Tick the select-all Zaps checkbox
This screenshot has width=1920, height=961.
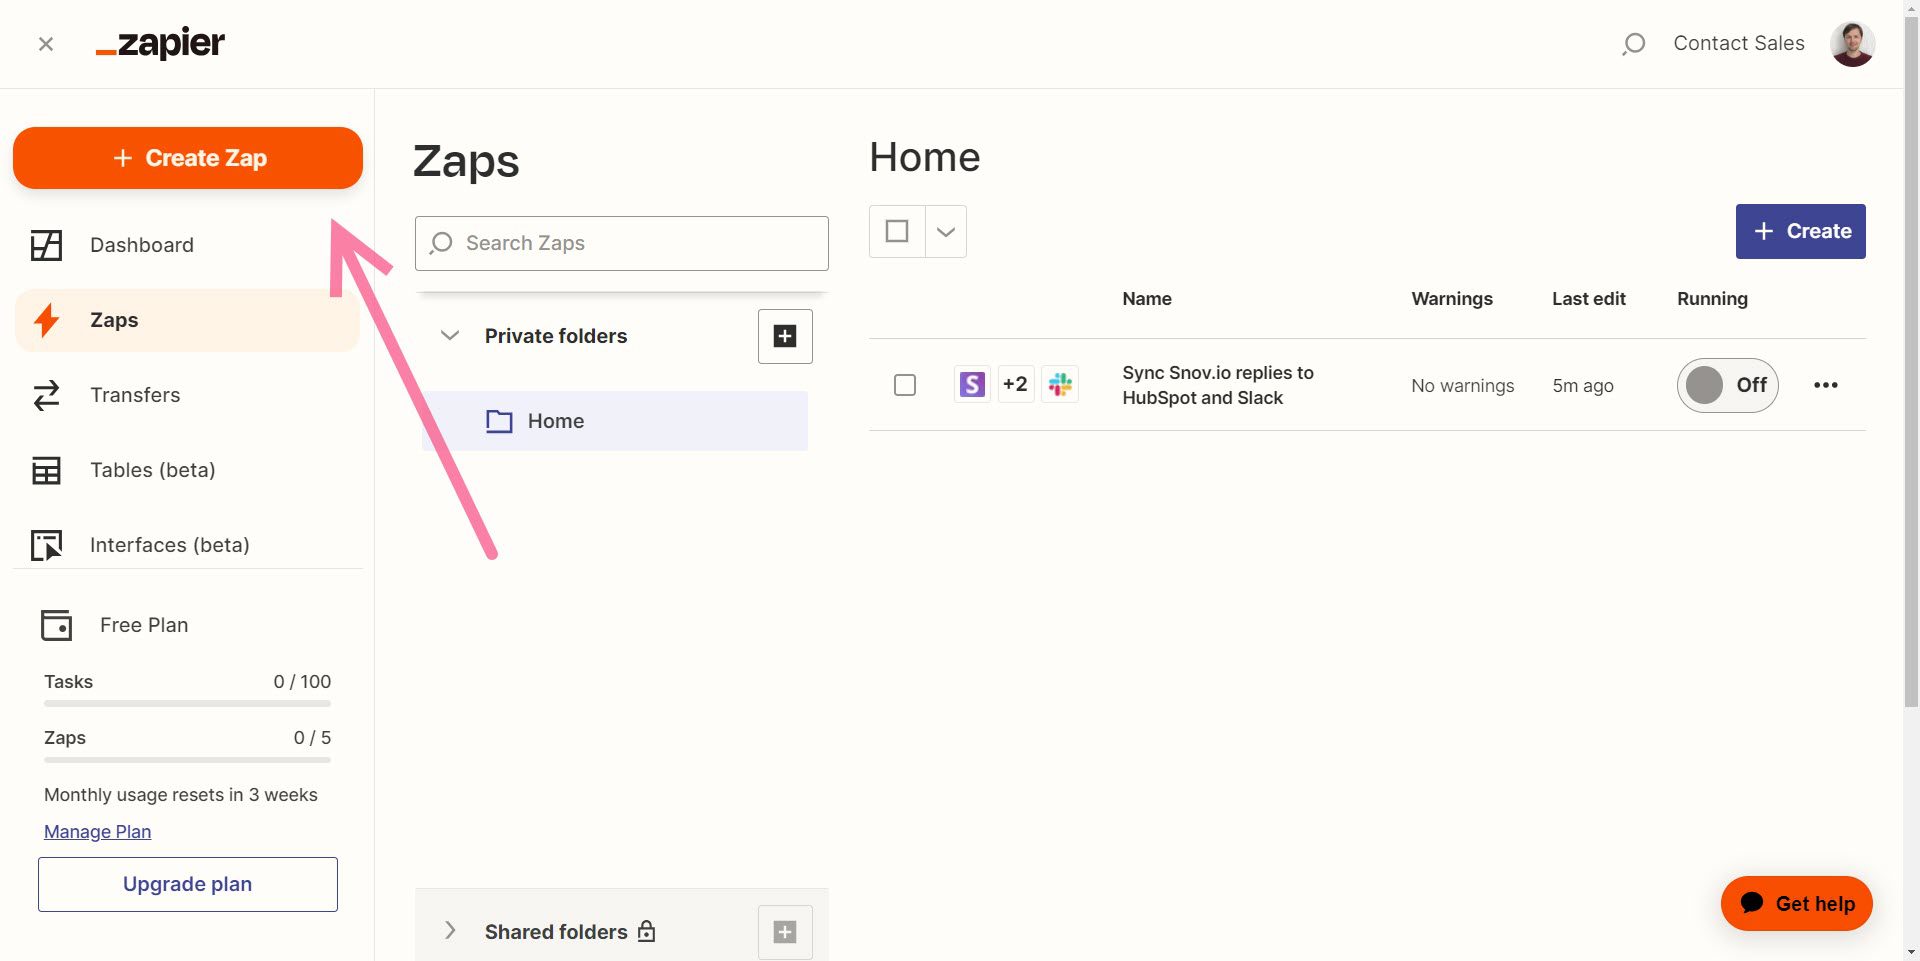point(897,231)
